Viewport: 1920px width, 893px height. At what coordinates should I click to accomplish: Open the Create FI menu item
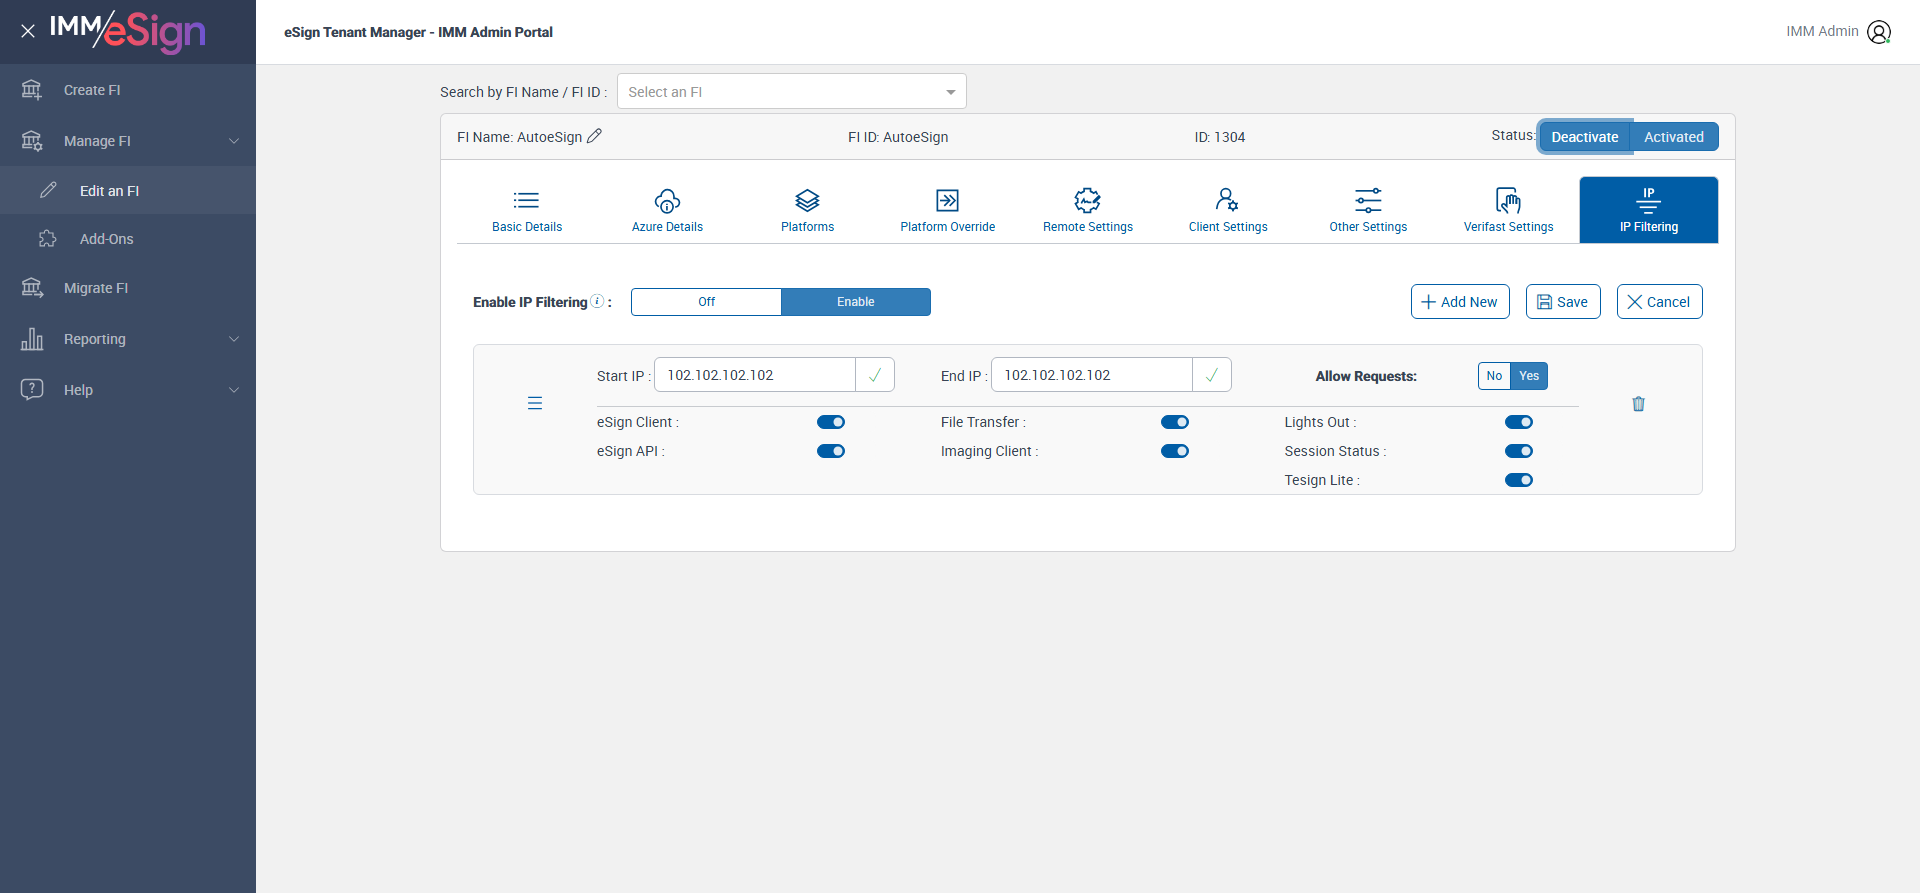point(128,90)
